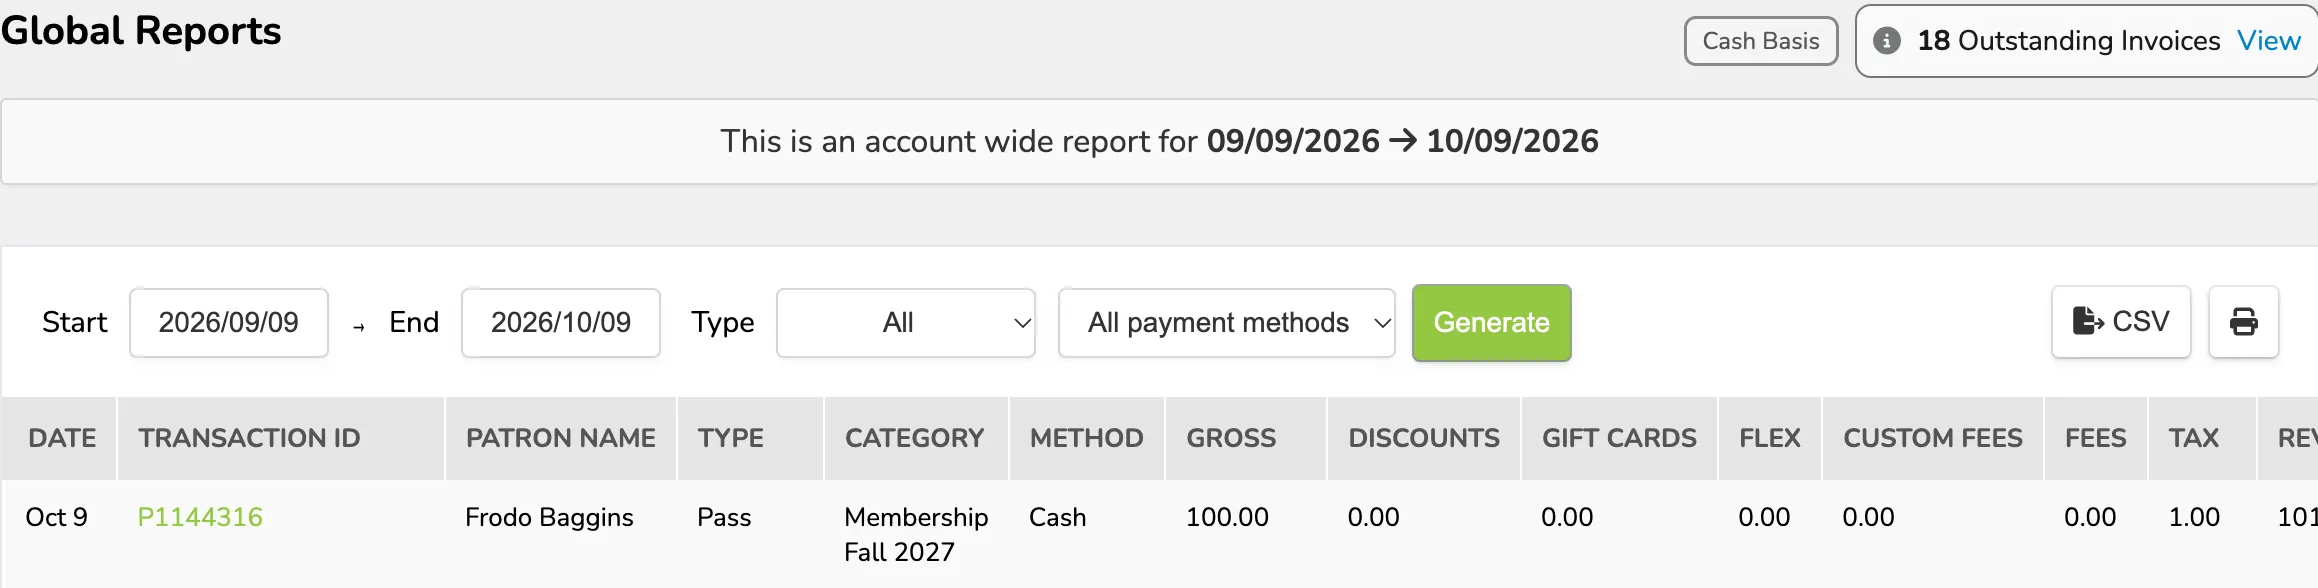2318x588 pixels.
Task: Click the gross amount 100.00
Action: 1227,517
